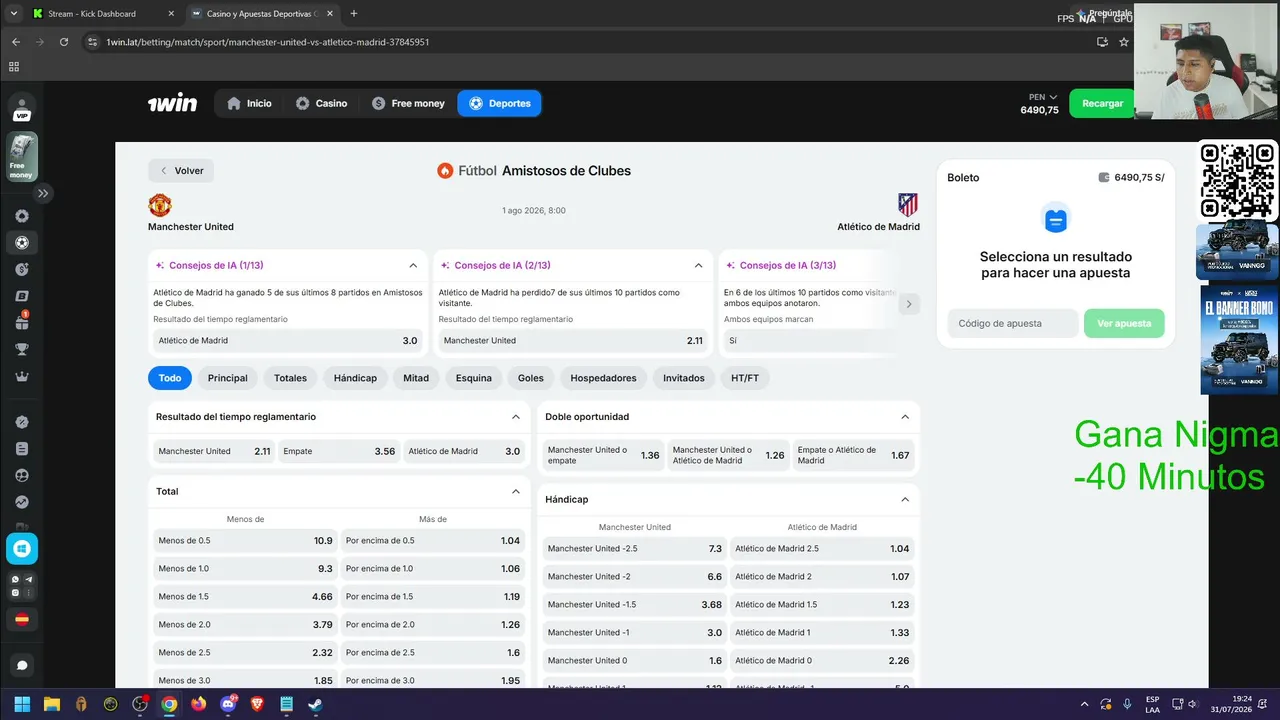Click the Atlético de Madrid crest
The height and width of the screenshot is (720, 1280).
coord(908,205)
